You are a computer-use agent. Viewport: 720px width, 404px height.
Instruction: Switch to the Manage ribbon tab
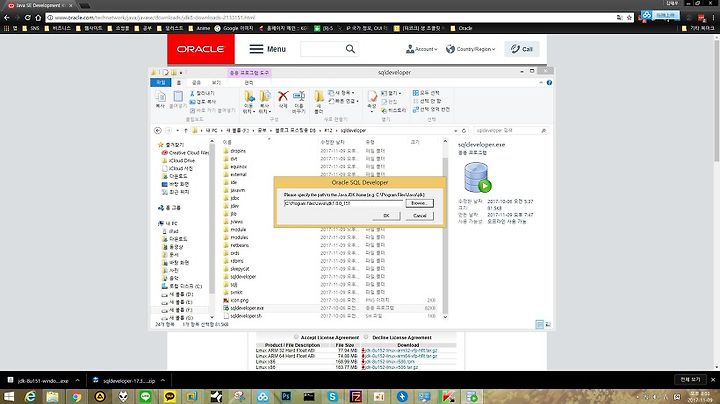tap(249, 83)
